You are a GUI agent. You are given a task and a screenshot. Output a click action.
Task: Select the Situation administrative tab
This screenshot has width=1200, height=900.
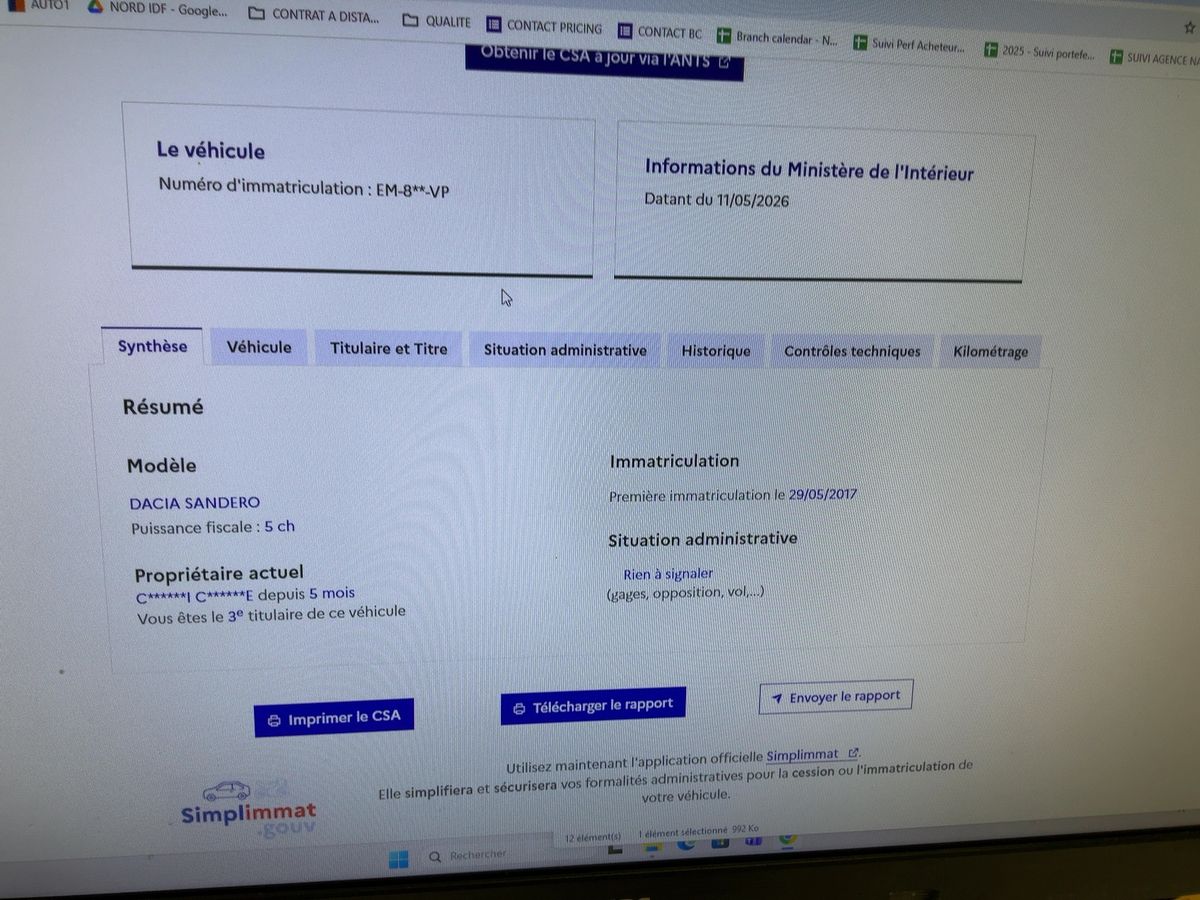click(x=565, y=350)
